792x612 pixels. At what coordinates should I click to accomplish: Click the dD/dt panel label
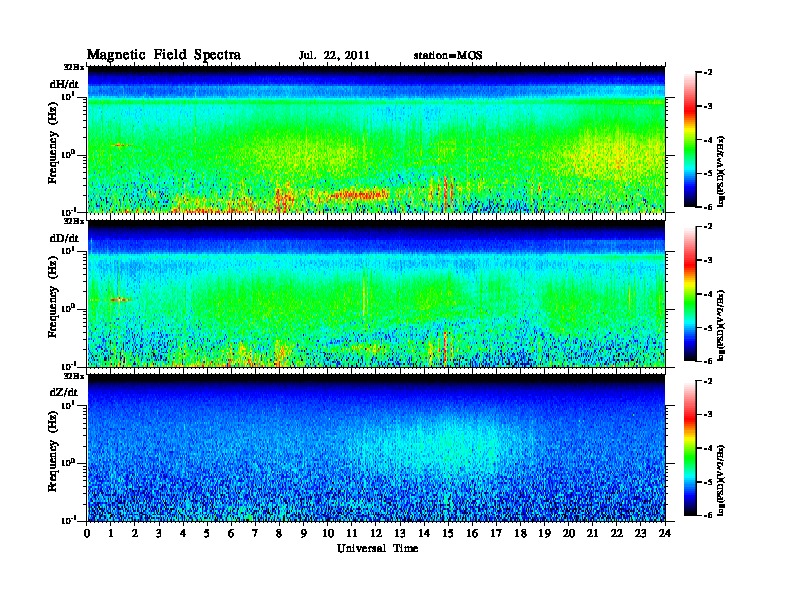click(x=64, y=238)
